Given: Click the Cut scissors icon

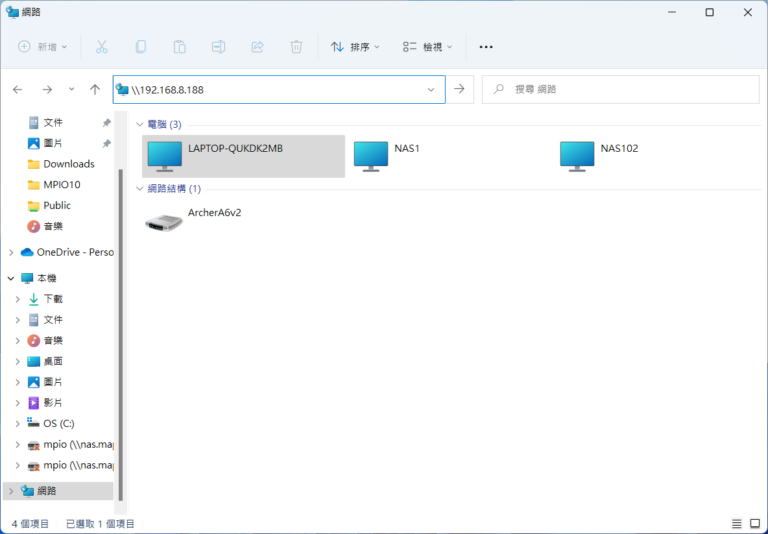Looking at the screenshot, I should (x=101, y=47).
